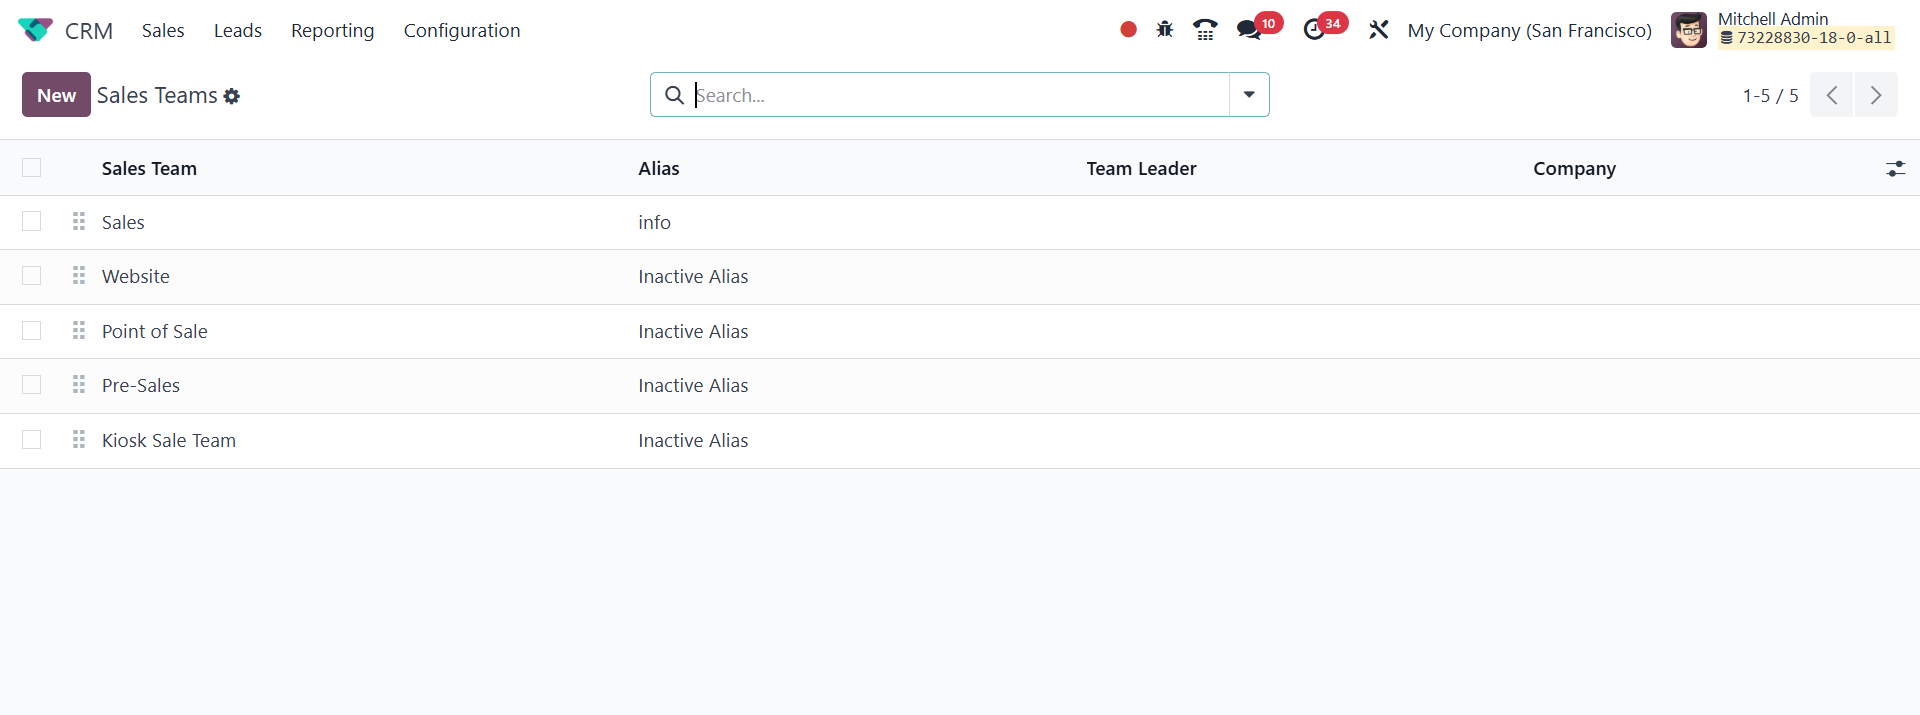Open the optional columns settings toggle
The width and height of the screenshot is (1920, 715).
click(x=1895, y=169)
